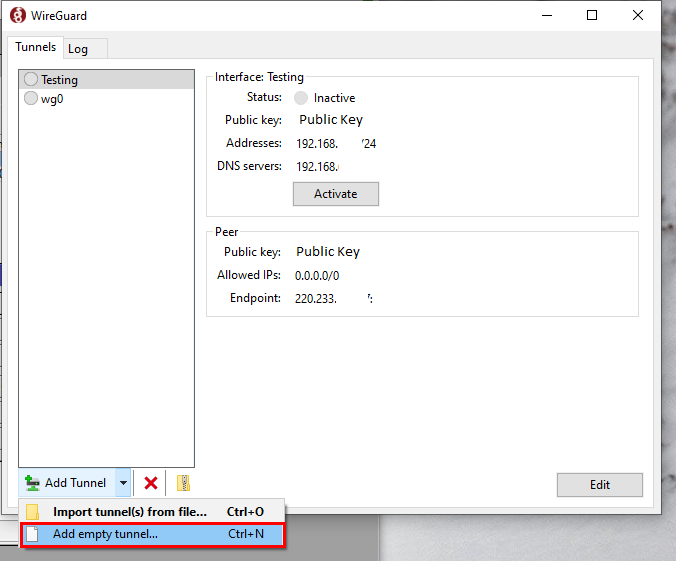
Task: Close the WireGuard window
Action: coord(638,16)
